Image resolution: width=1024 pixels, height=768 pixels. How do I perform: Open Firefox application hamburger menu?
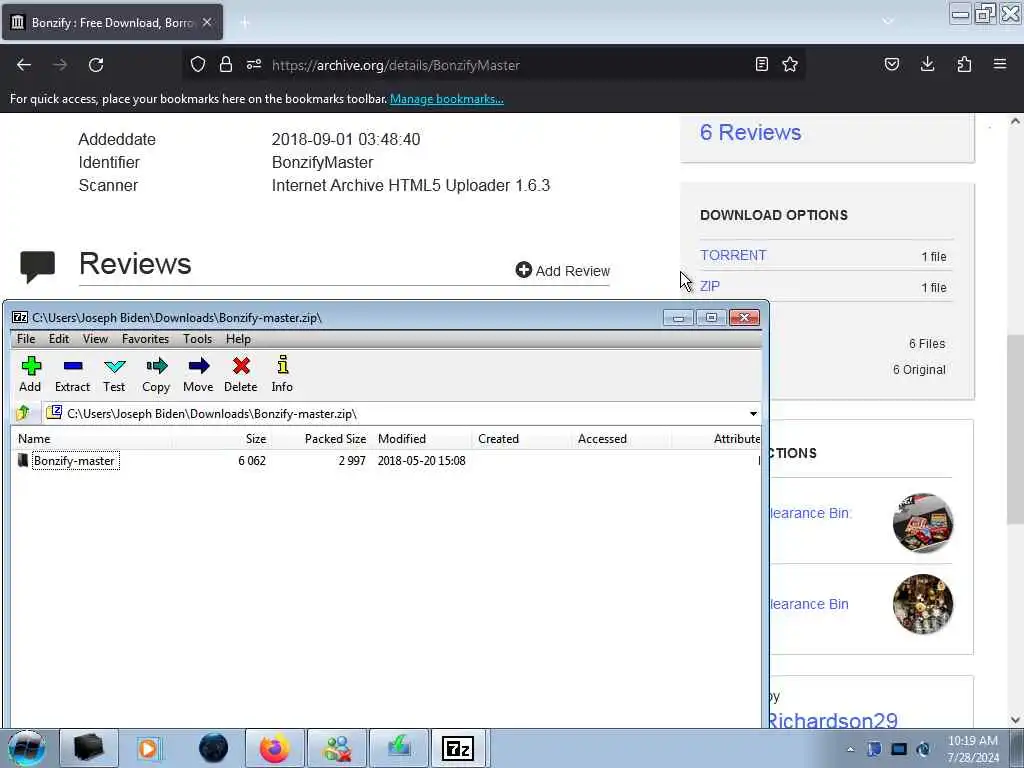[1000, 64]
